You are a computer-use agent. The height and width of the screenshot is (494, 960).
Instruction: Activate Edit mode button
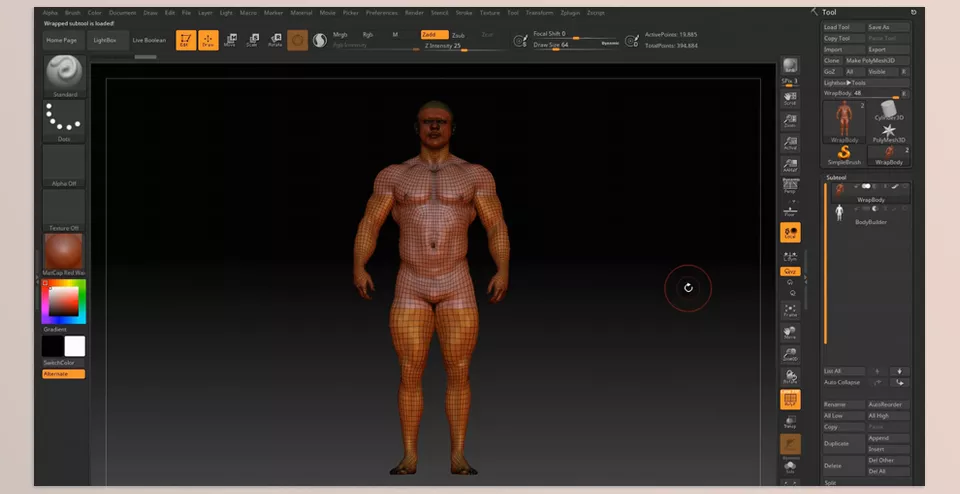click(x=186, y=40)
